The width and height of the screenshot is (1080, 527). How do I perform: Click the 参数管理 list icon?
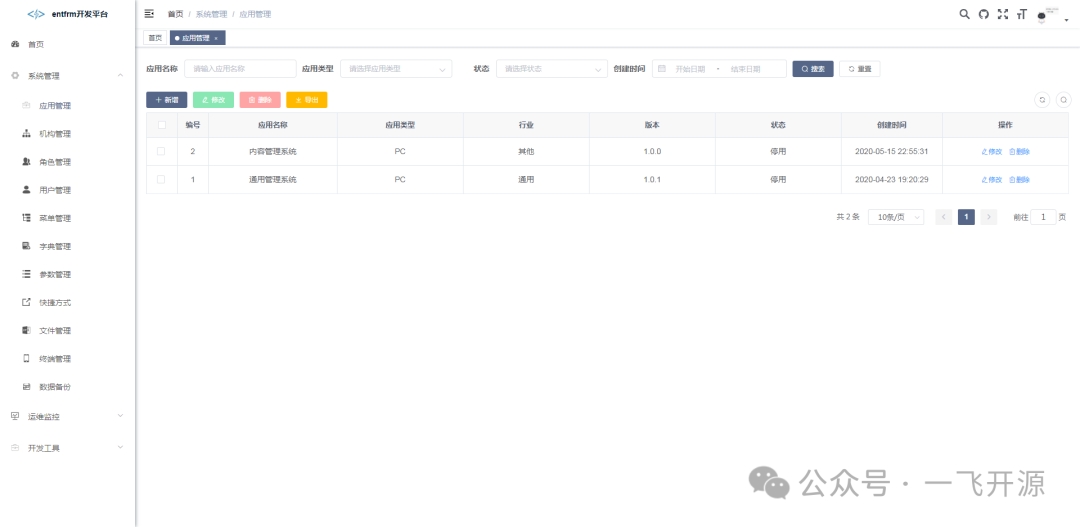tap(26, 274)
